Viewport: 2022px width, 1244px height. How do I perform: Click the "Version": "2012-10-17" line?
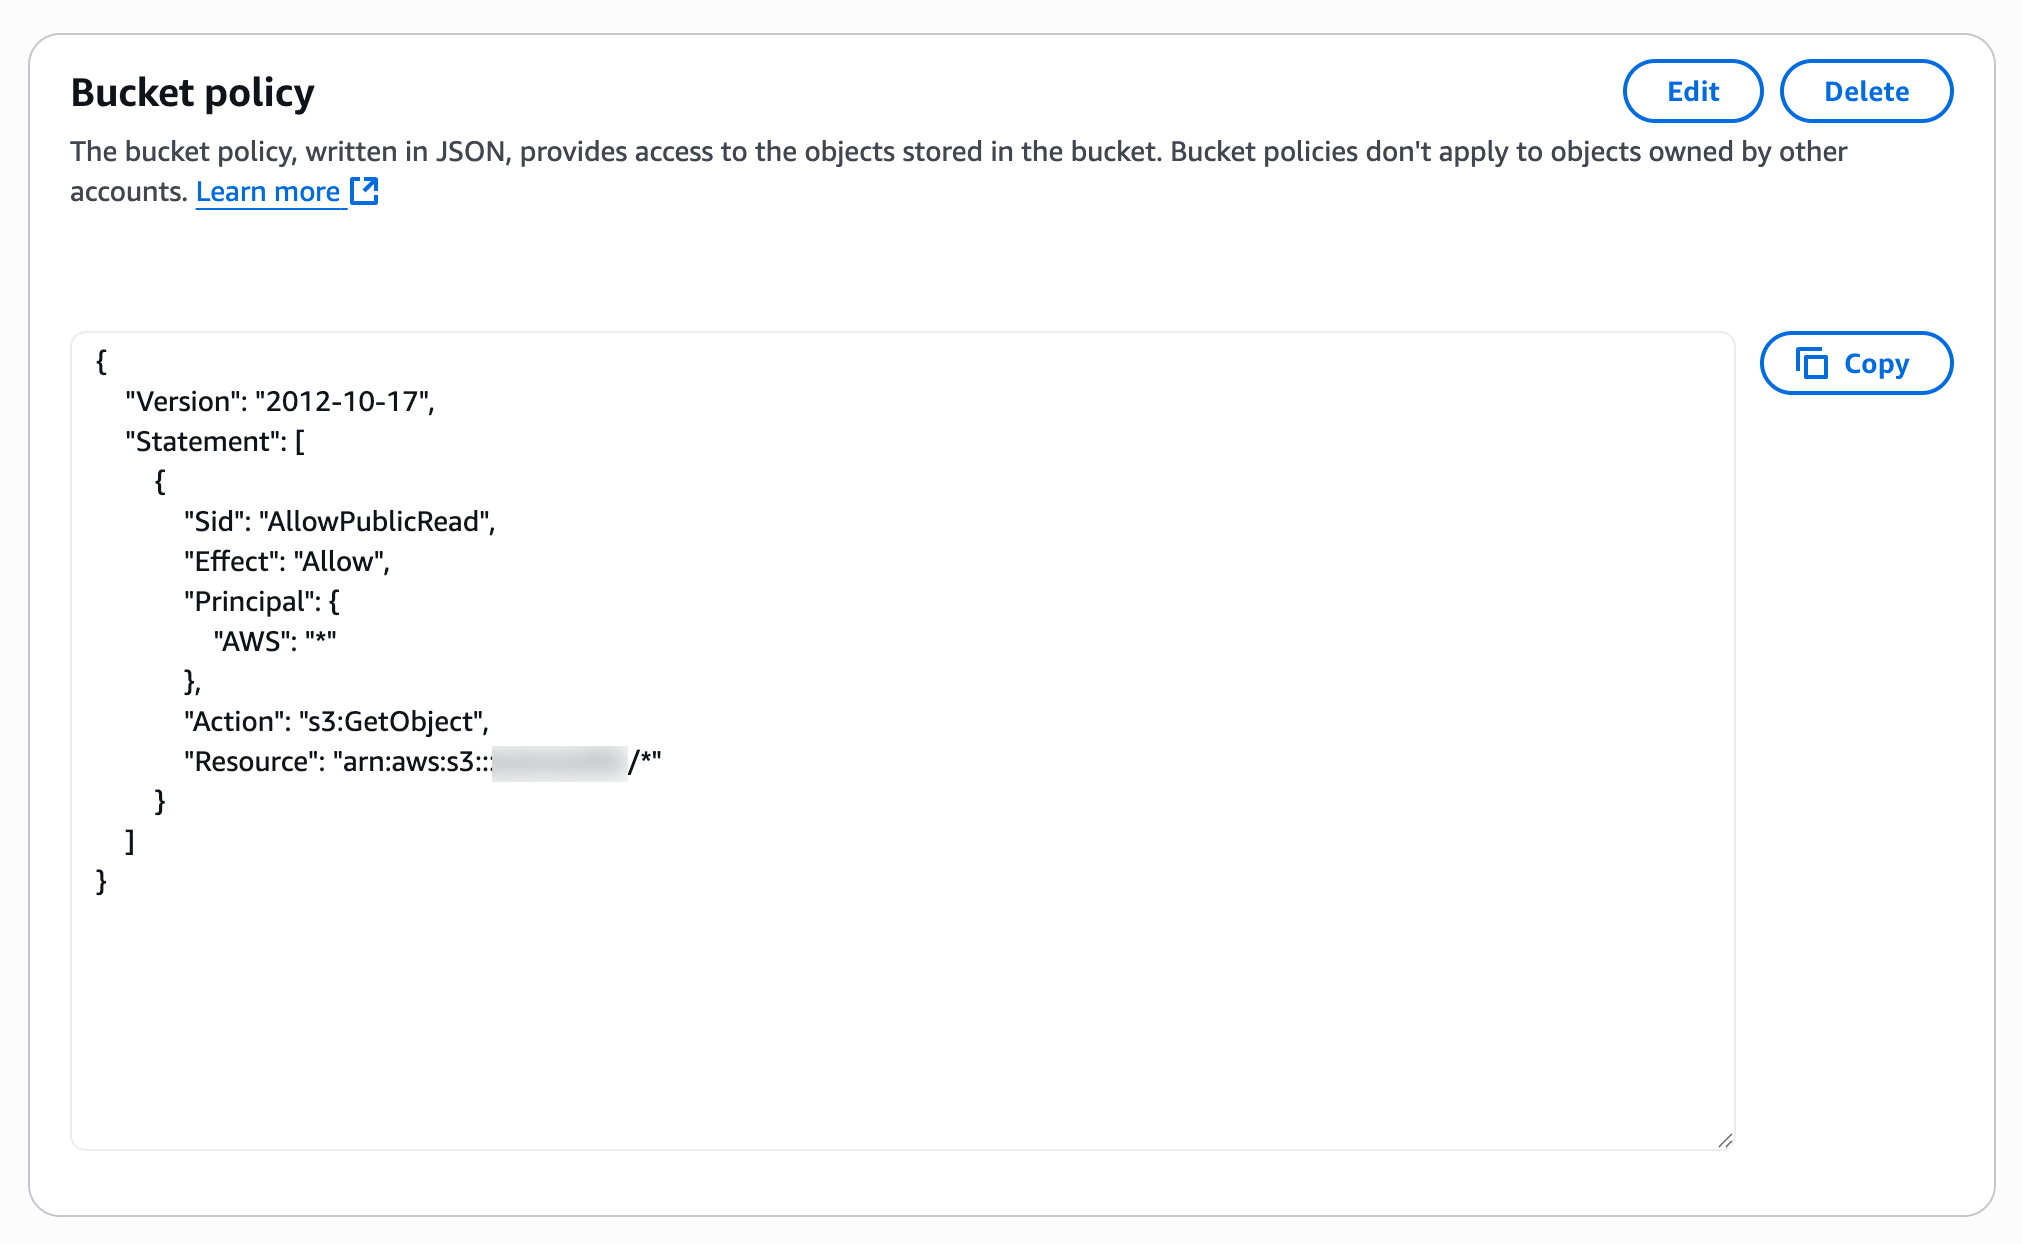(x=279, y=402)
